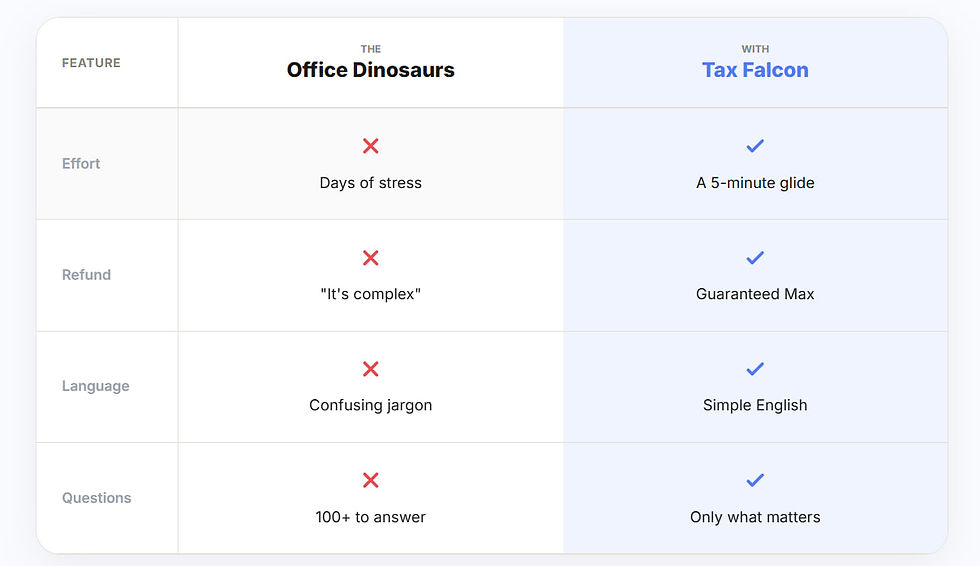Select the "100+ to answer" text
The width and height of the screenshot is (980, 566).
tap(371, 517)
